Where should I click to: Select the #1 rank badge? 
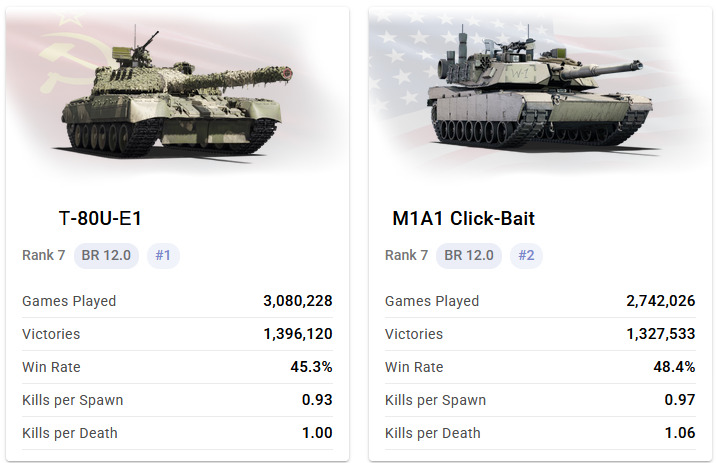(x=163, y=255)
